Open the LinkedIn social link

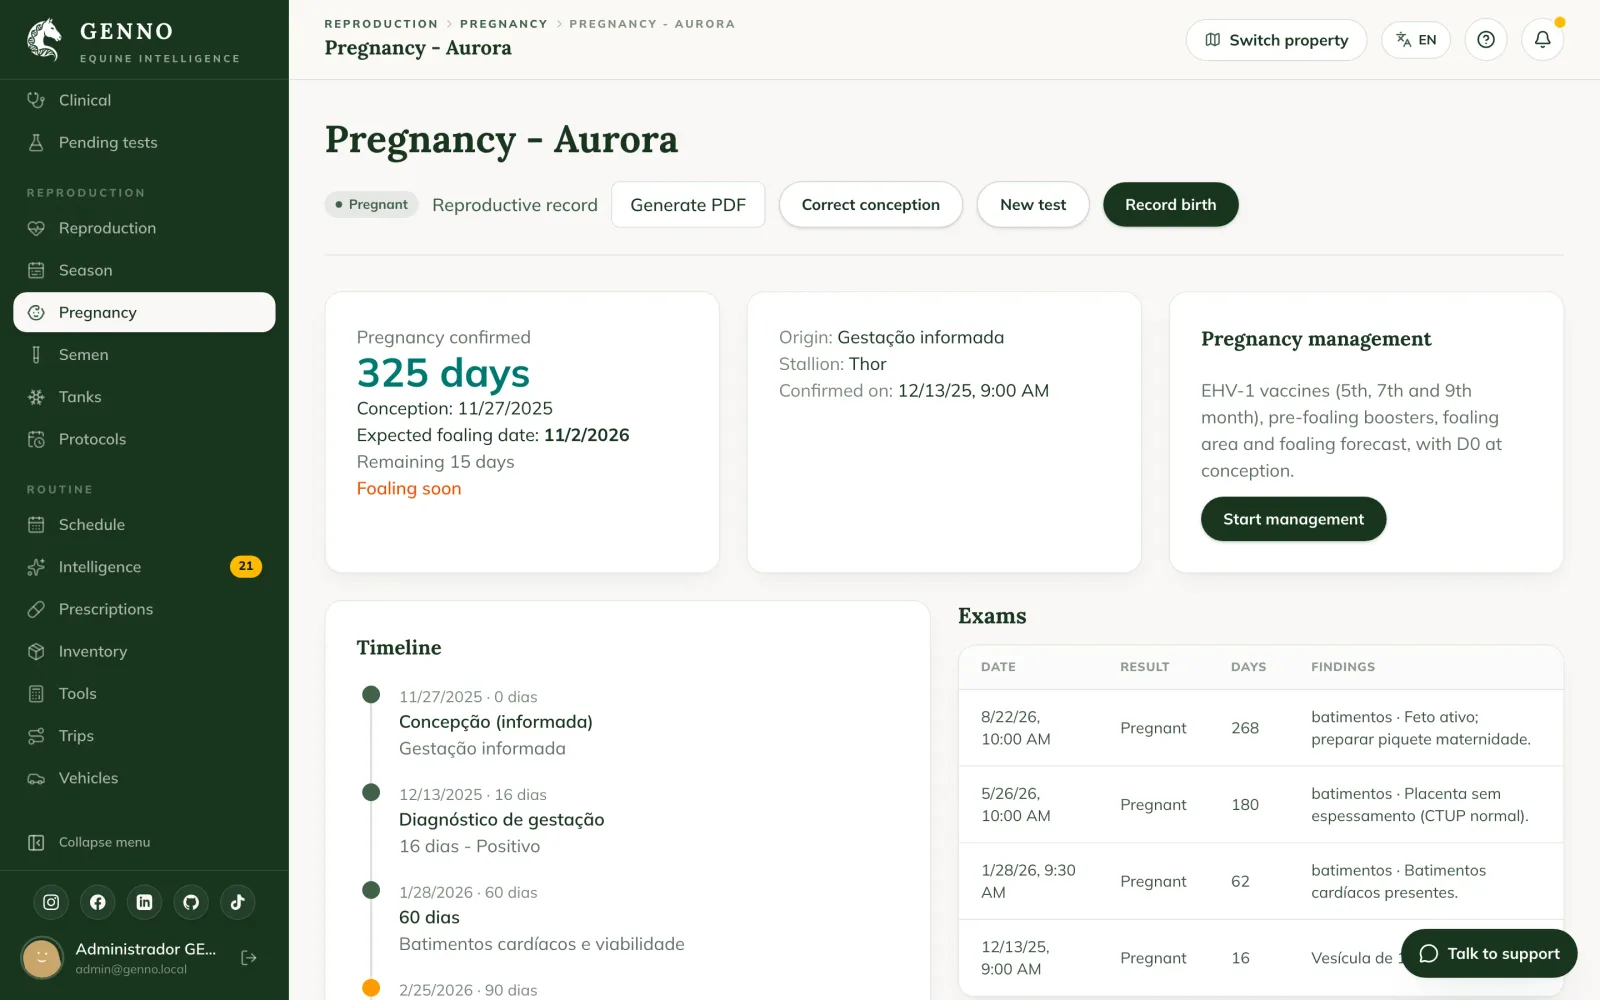click(144, 902)
